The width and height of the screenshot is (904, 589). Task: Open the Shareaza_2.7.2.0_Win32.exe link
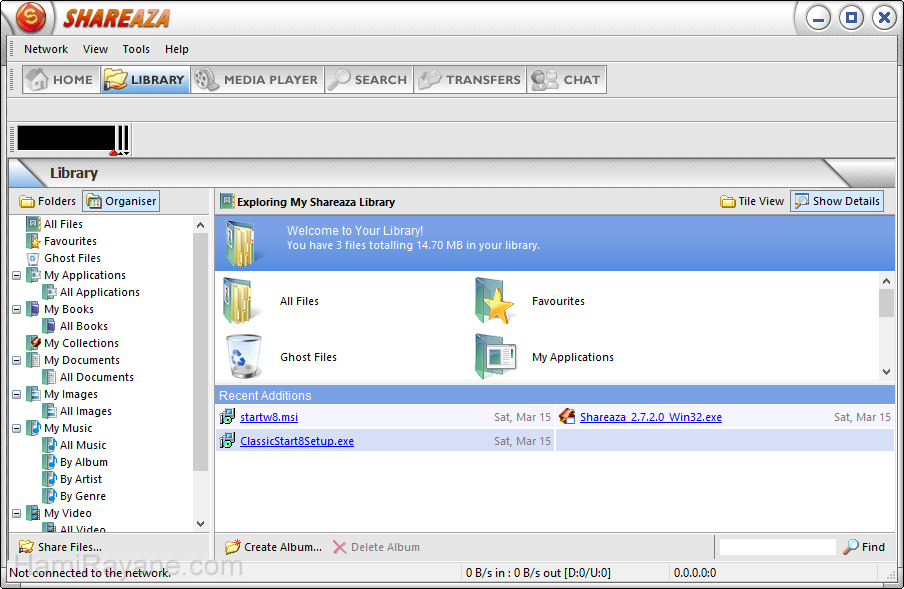point(650,417)
